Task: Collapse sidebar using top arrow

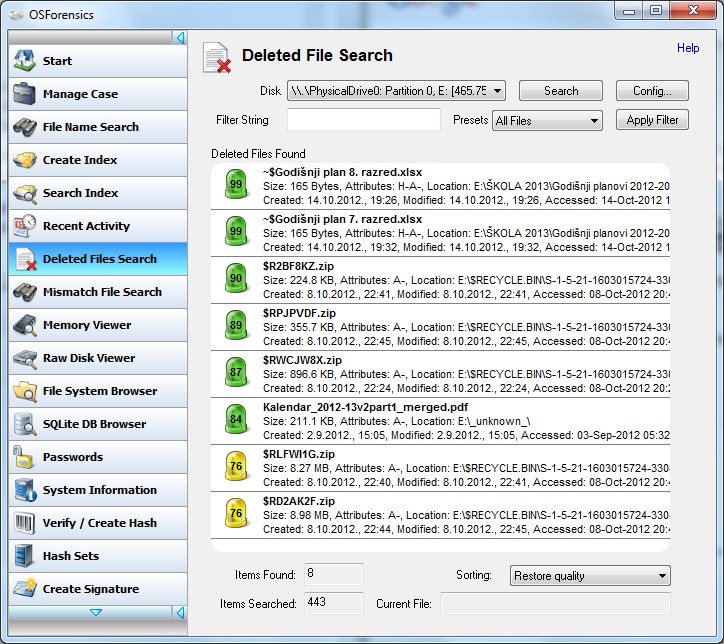Action: click(x=180, y=38)
